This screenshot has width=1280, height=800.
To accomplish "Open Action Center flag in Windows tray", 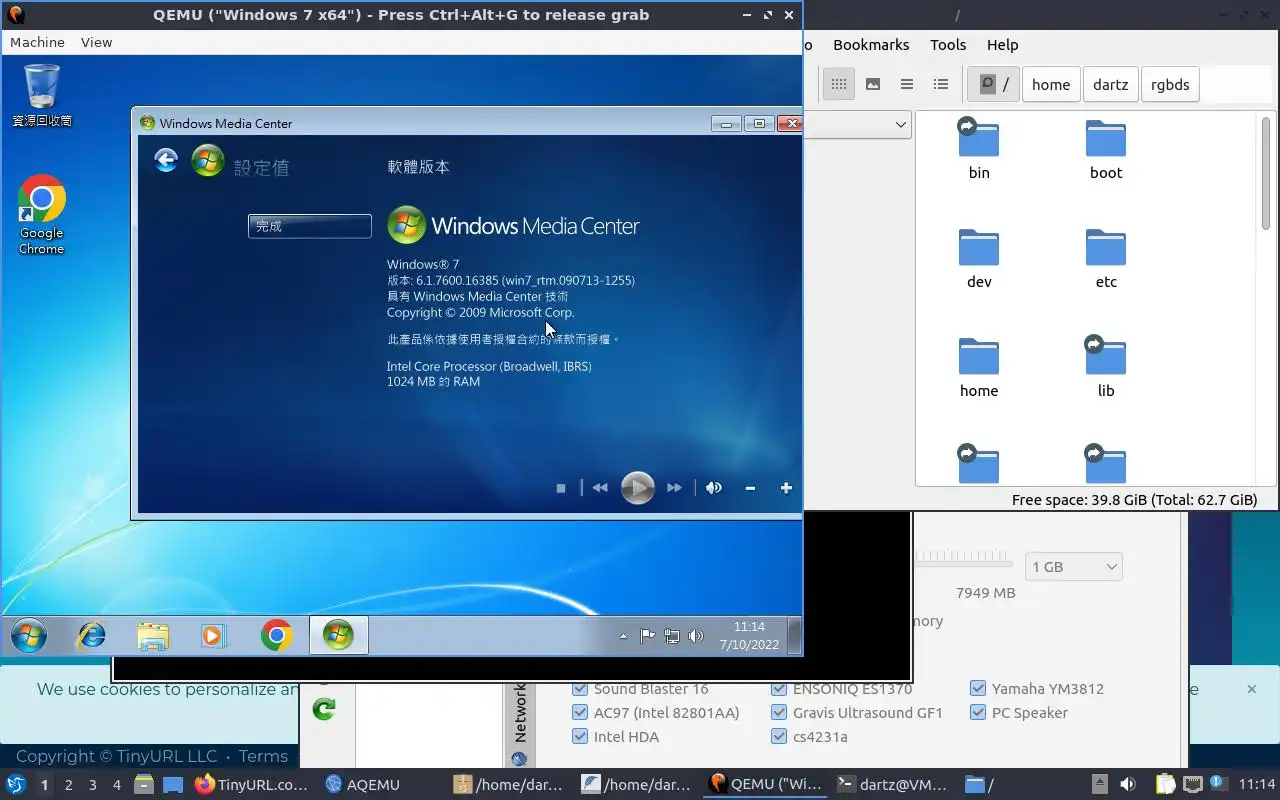I will 648,636.
